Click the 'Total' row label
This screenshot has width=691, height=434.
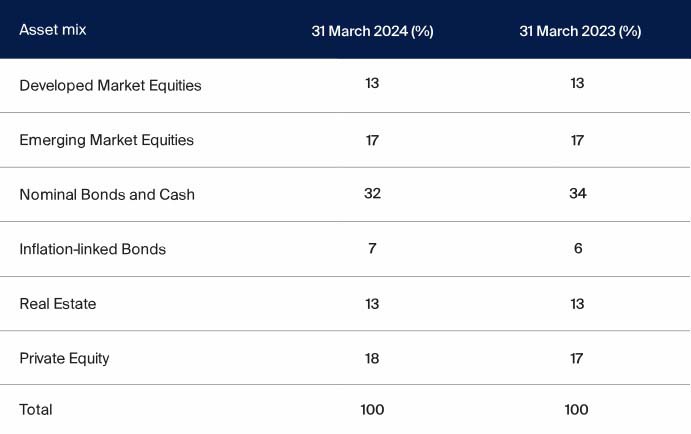pyautogui.click(x=36, y=410)
